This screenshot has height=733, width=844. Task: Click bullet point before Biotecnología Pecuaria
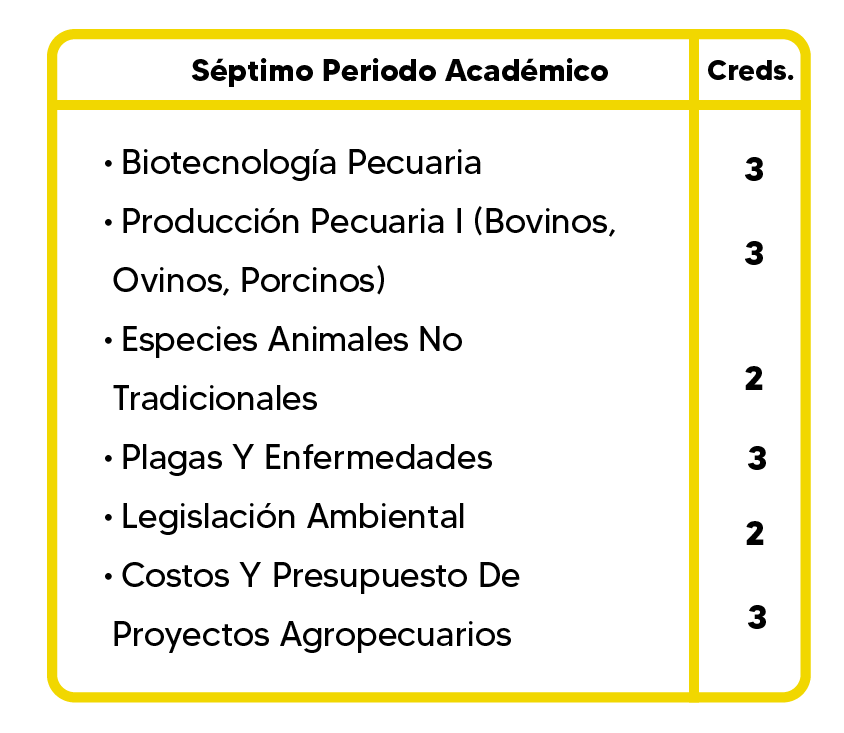[x=108, y=163]
